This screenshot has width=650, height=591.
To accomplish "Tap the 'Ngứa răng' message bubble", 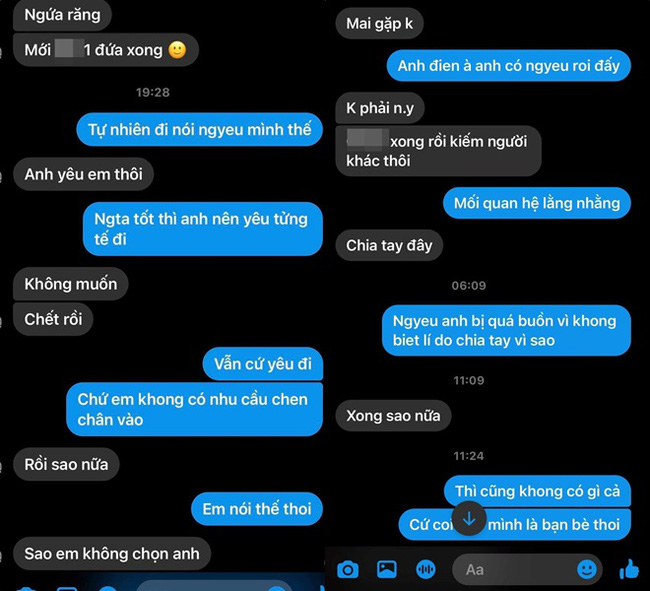I will point(62,15).
